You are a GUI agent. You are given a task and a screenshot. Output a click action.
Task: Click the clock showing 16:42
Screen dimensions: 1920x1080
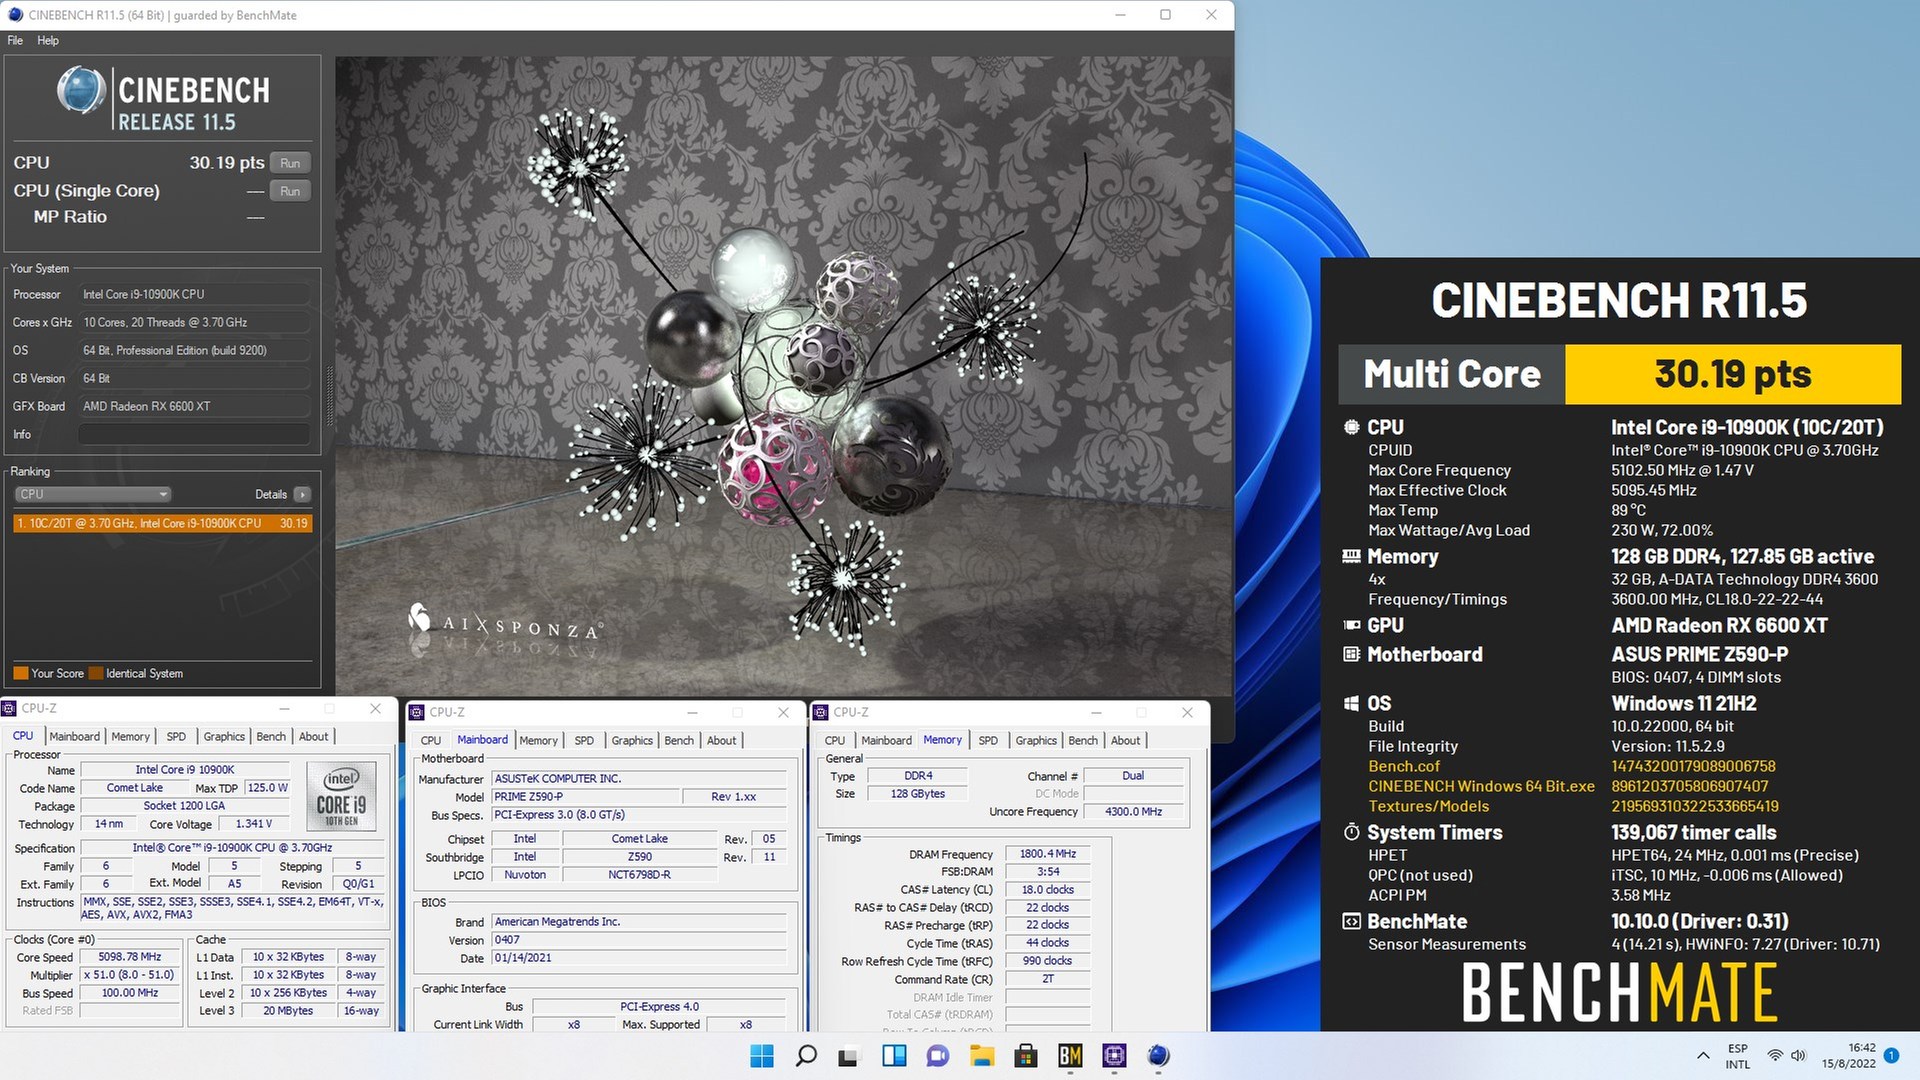(x=1862, y=1048)
